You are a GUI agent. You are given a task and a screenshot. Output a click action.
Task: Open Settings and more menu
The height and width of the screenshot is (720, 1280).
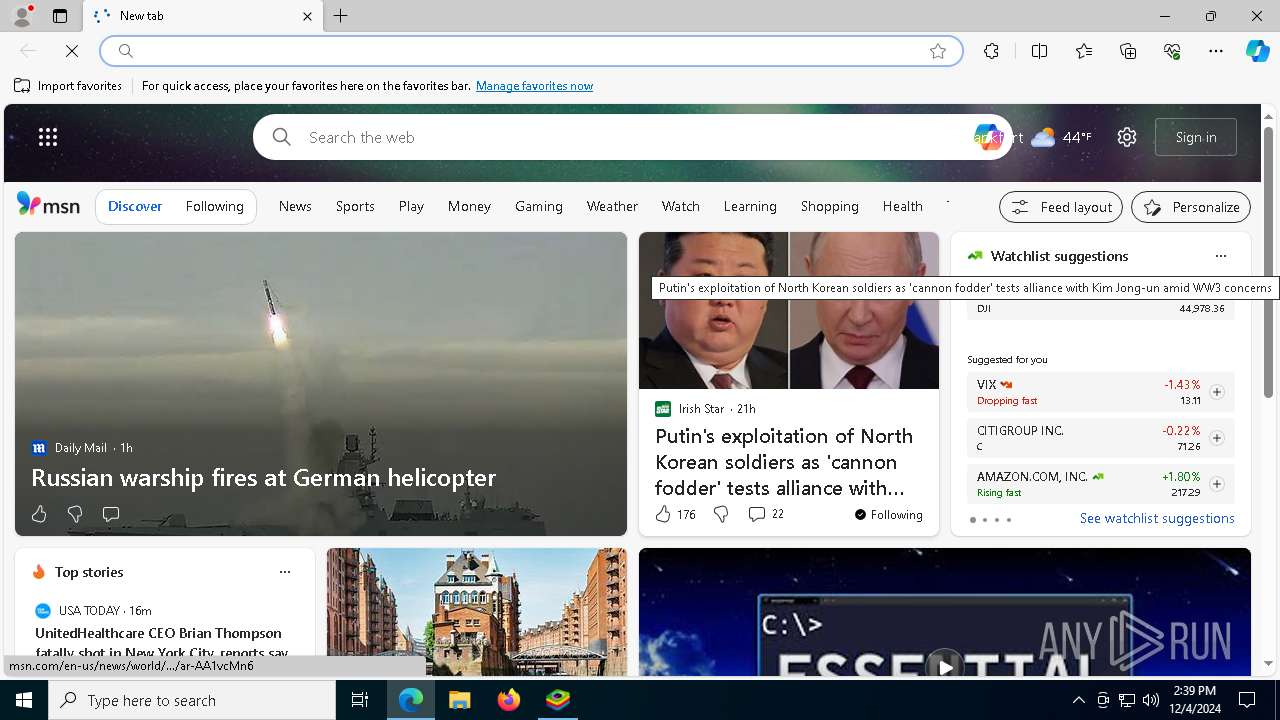pyautogui.click(x=1216, y=51)
